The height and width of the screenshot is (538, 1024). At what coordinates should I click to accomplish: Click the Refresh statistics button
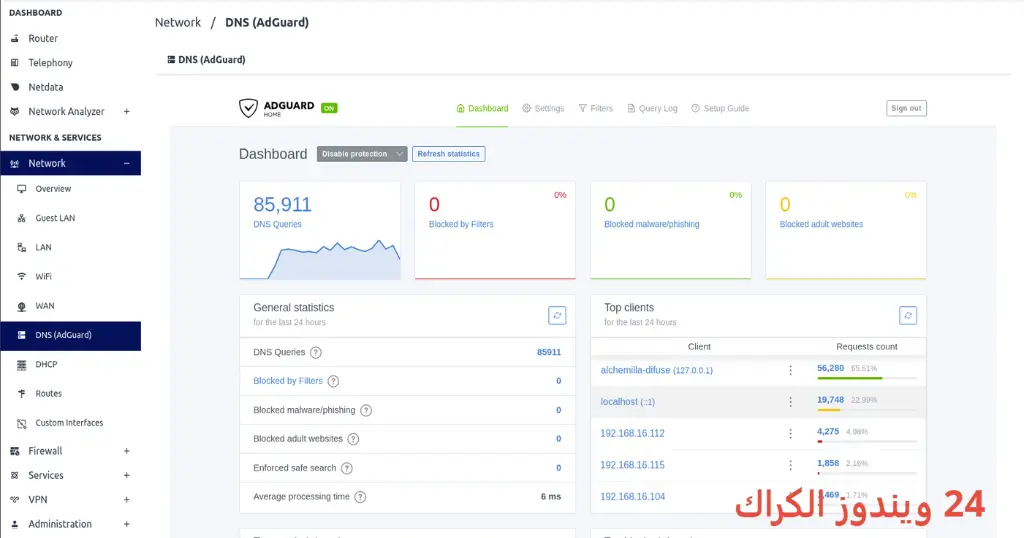coord(448,154)
